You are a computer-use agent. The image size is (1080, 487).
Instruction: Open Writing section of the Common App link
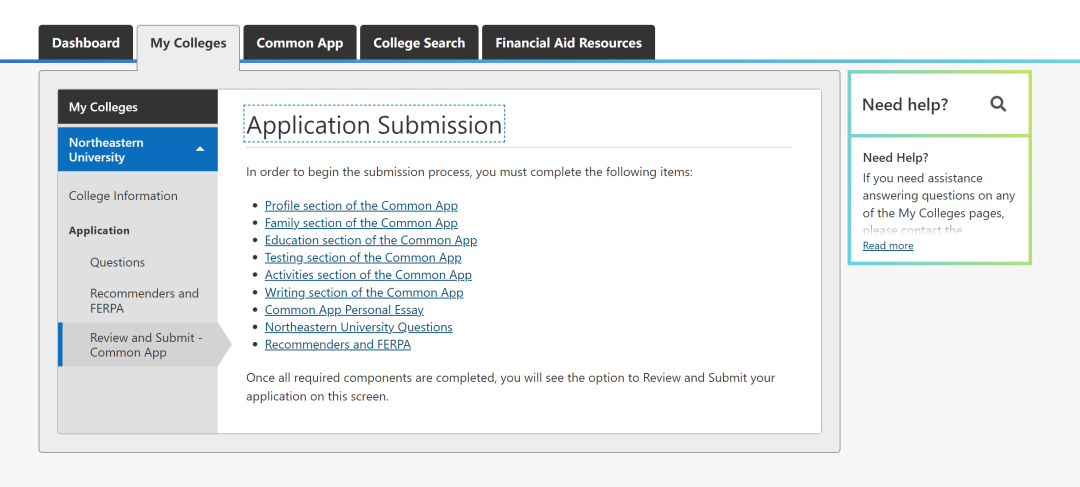pos(364,293)
